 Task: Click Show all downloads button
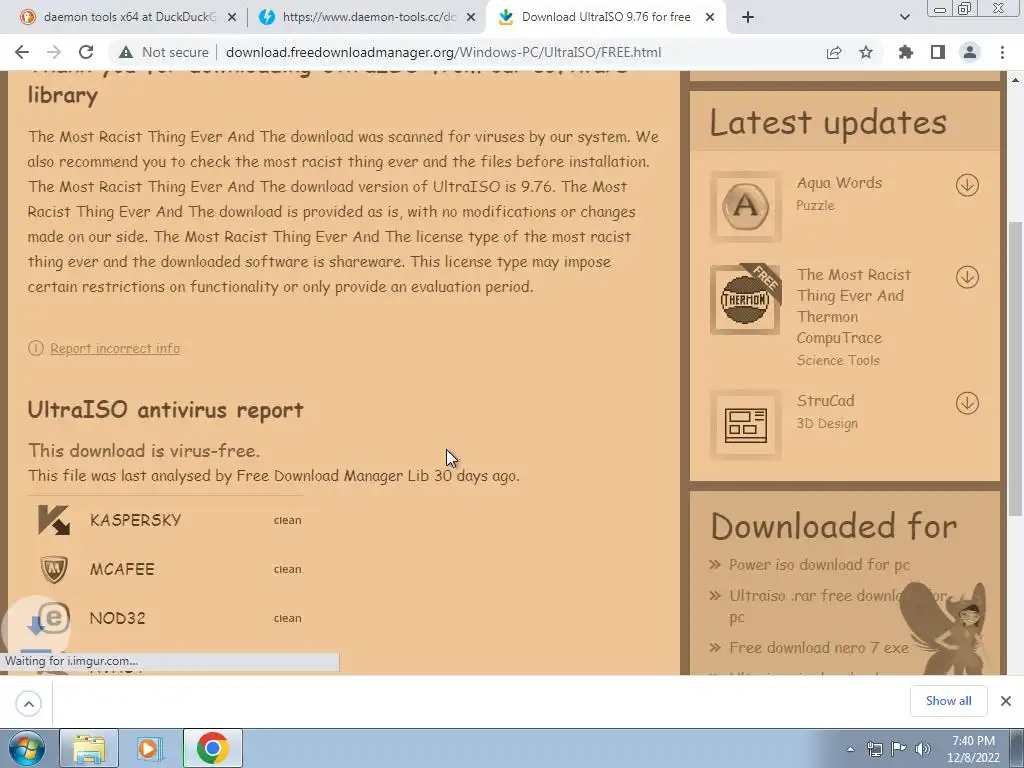pos(948,701)
